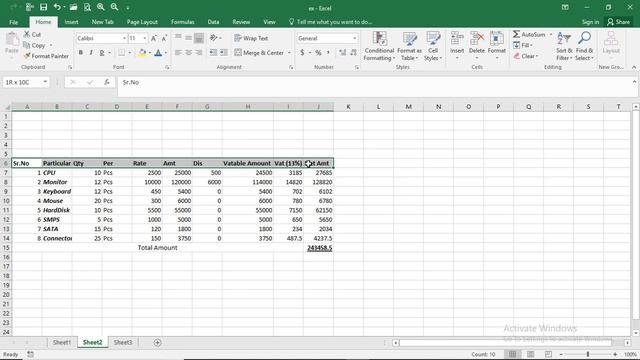Undo the last action
Viewport: 640px width, 360px height.
[x=57, y=7]
